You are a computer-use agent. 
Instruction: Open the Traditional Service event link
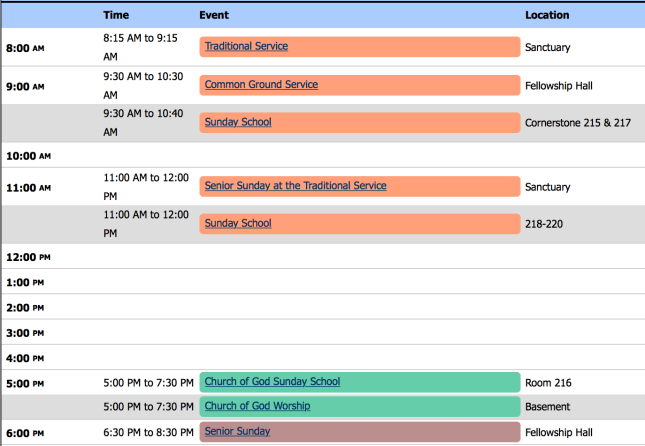(246, 47)
